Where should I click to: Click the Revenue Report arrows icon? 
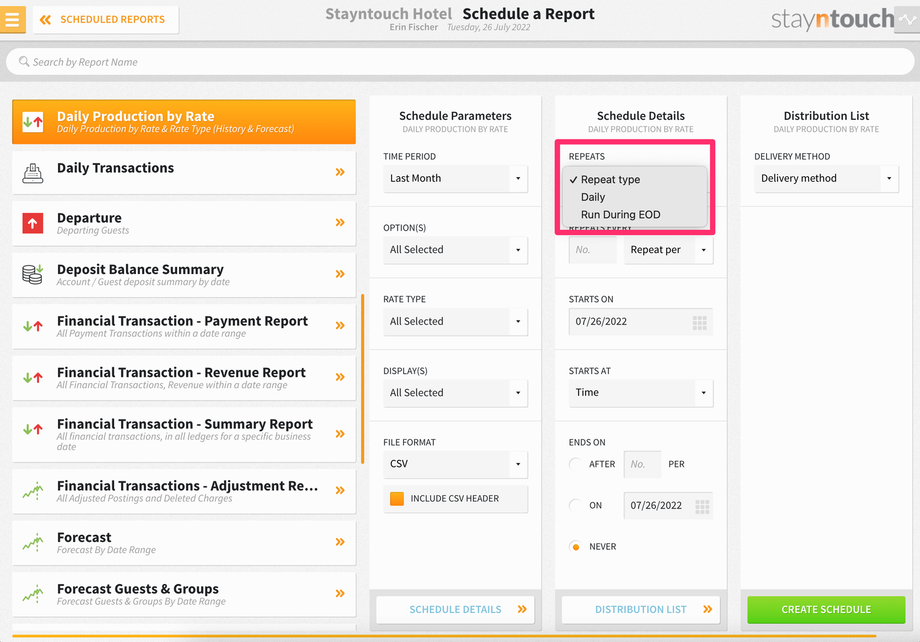[x=33, y=377]
